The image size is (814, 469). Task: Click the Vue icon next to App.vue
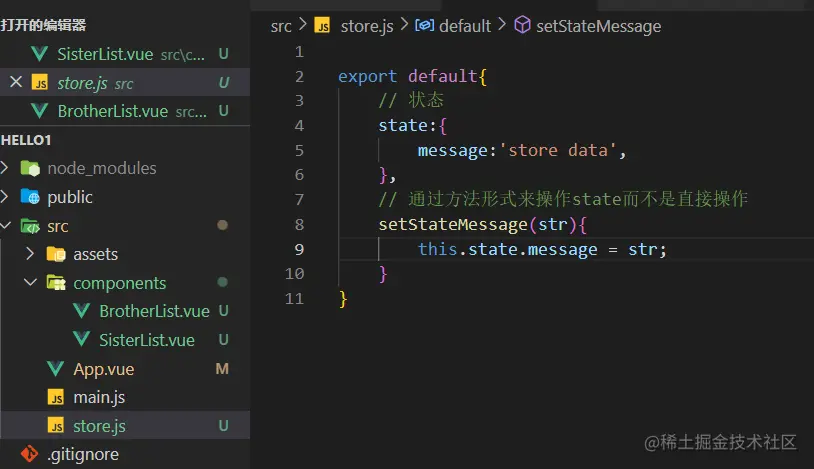(x=56, y=369)
